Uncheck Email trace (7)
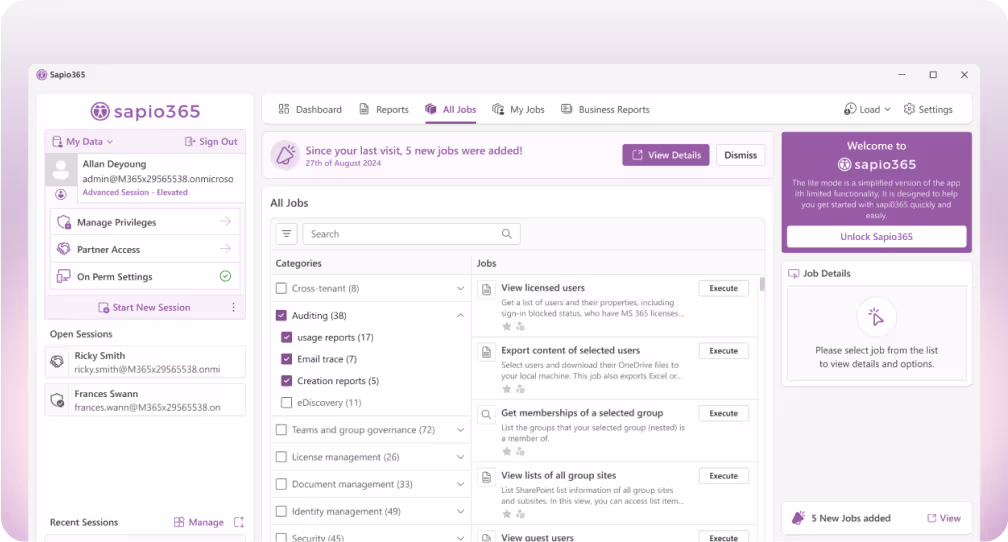This screenshot has width=1008, height=542. pyautogui.click(x=287, y=359)
